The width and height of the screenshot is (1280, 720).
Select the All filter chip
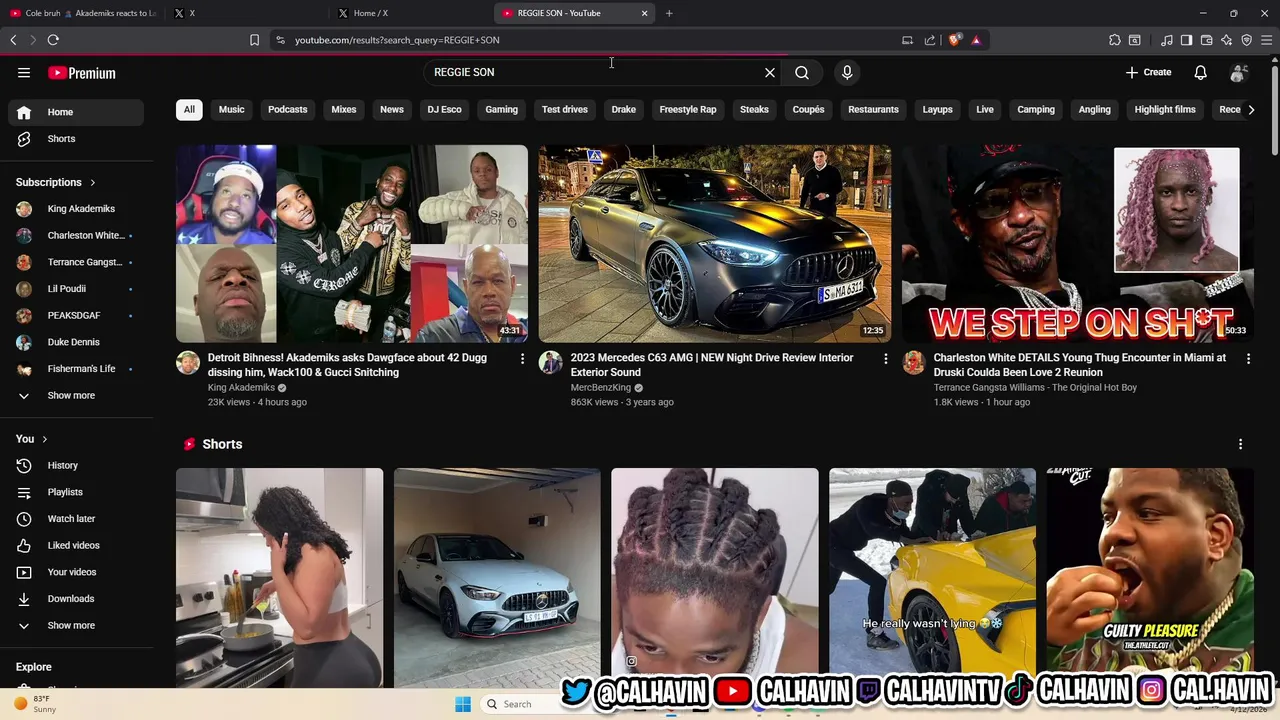(x=189, y=109)
